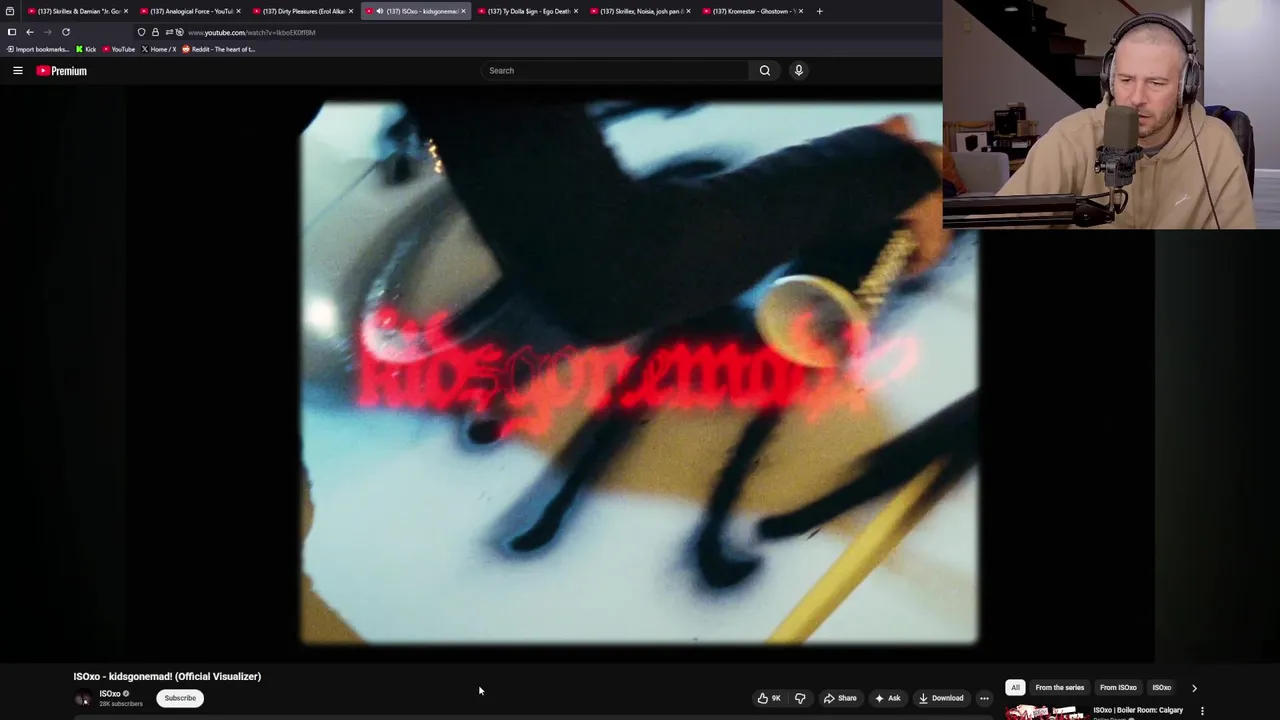The width and height of the screenshot is (1280, 720).
Task: Click the YouTube Premium logo
Action: (62, 71)
